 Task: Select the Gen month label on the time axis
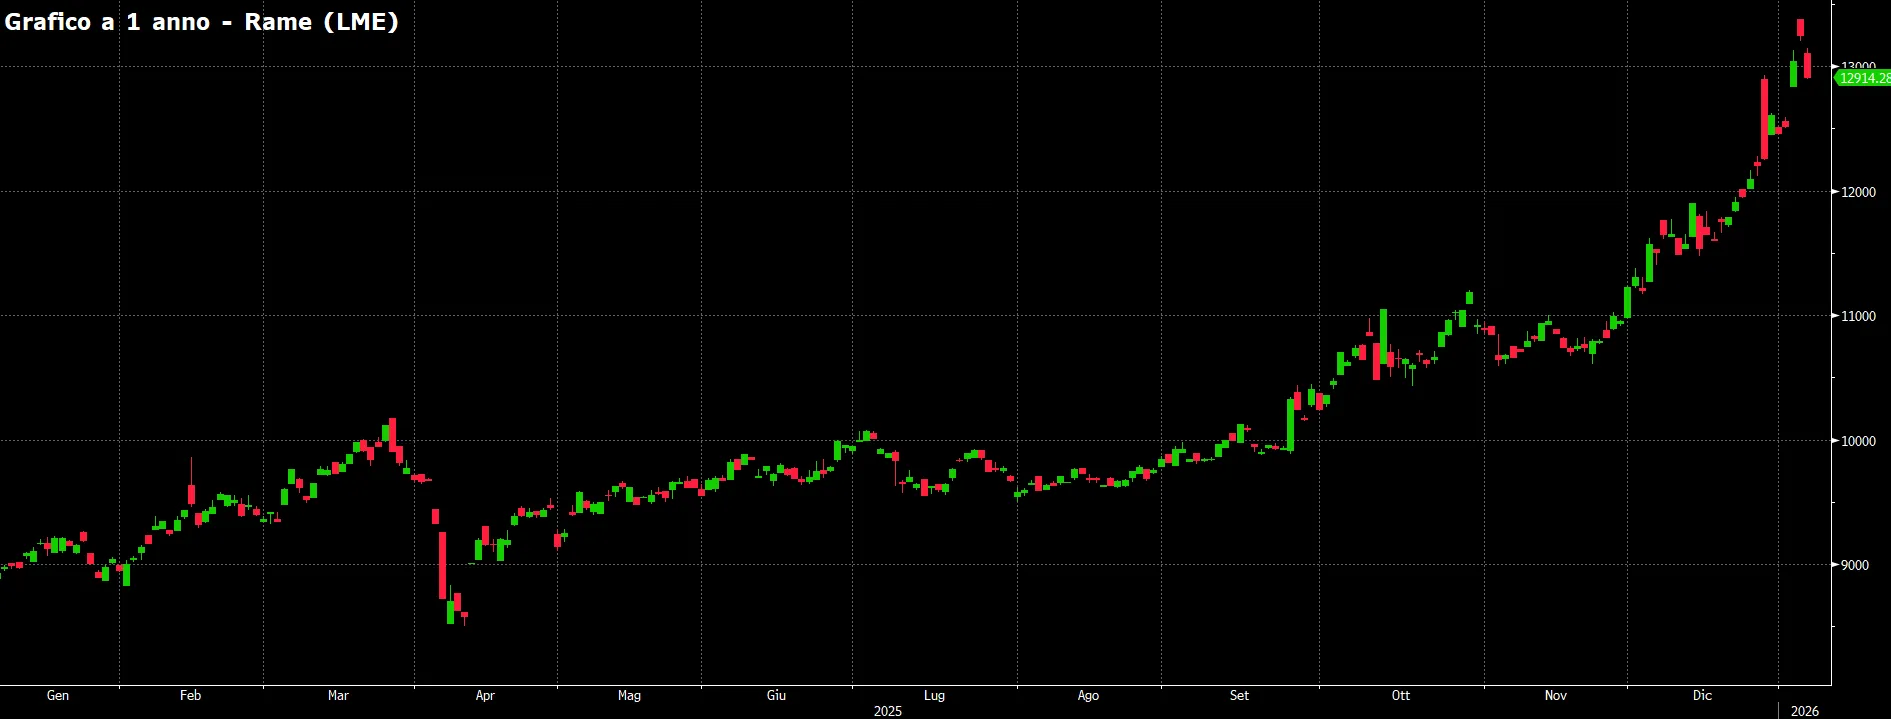58,695
